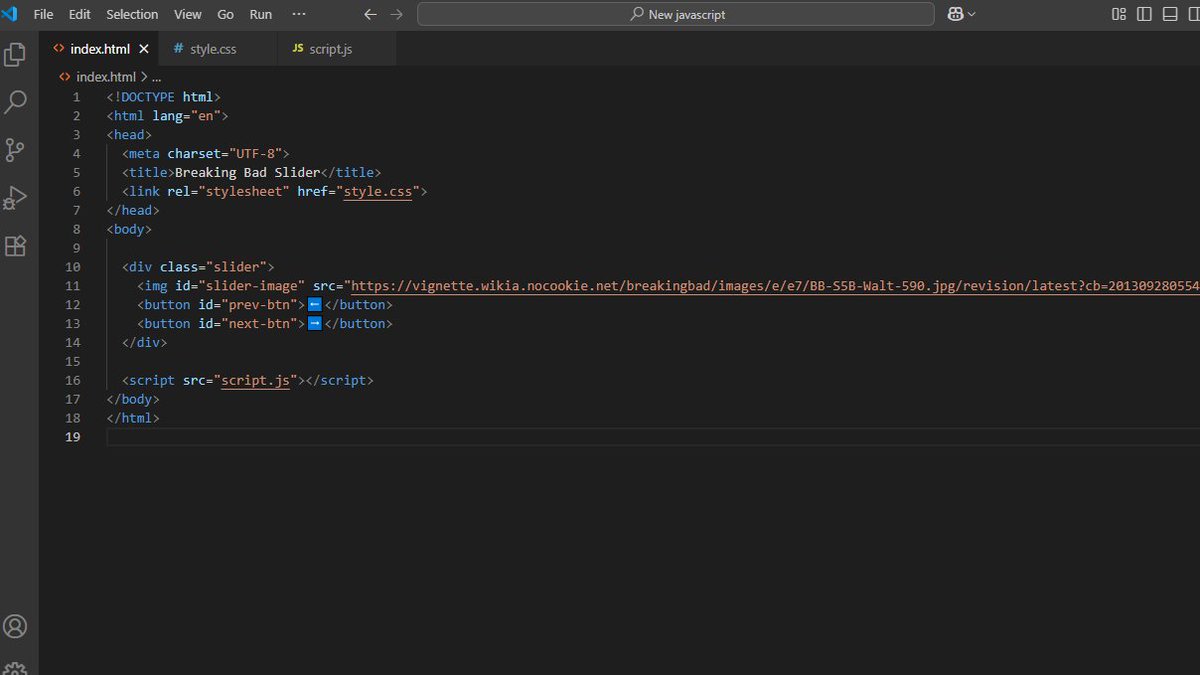Follow the style.css href link
1200x675 pixels.
point(378,191)
